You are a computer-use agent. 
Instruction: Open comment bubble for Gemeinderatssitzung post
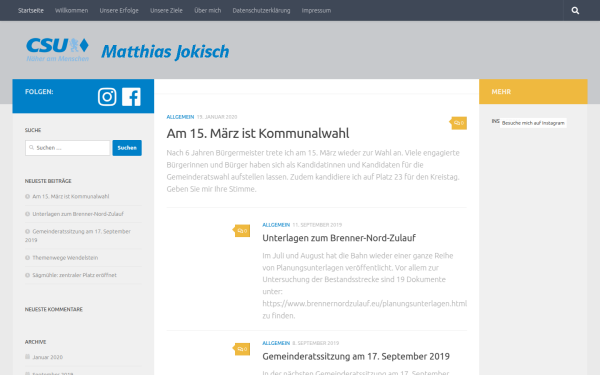[x=242, y=349]
